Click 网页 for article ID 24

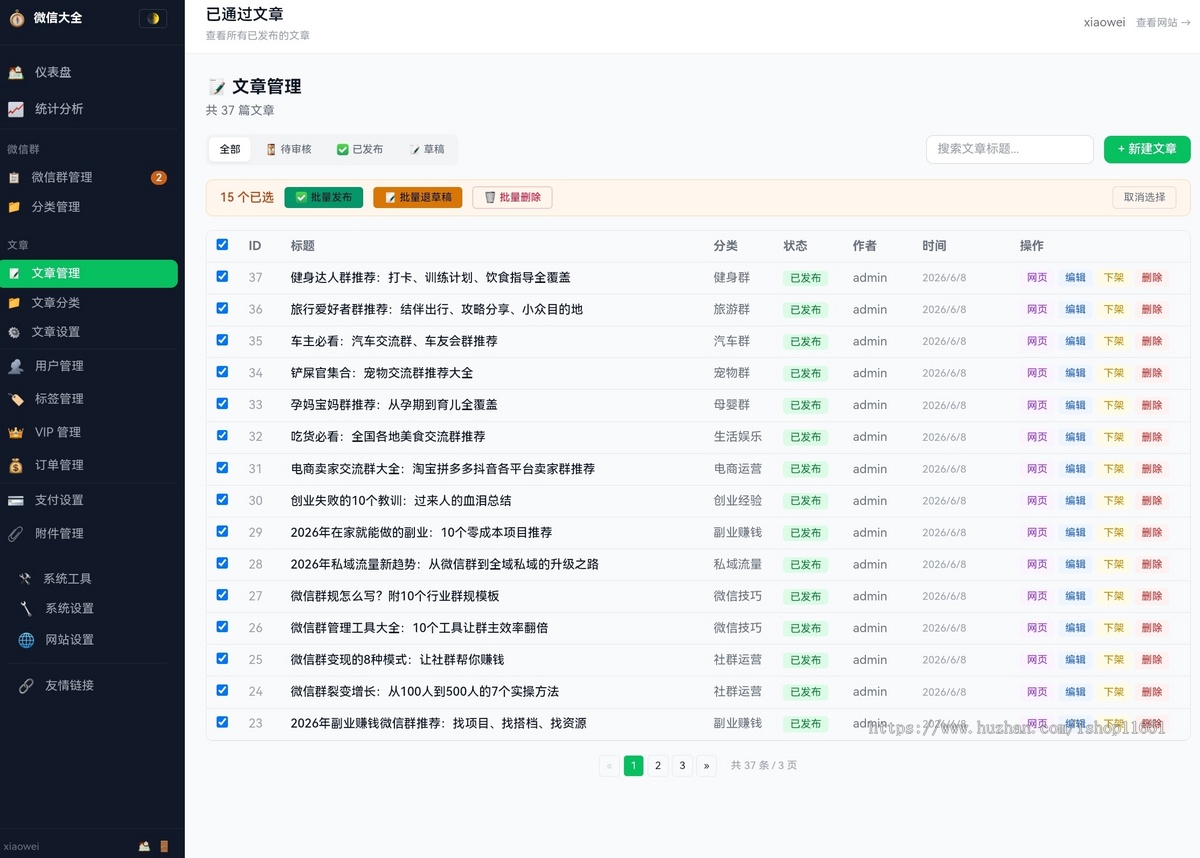[x=1037, y=692]
